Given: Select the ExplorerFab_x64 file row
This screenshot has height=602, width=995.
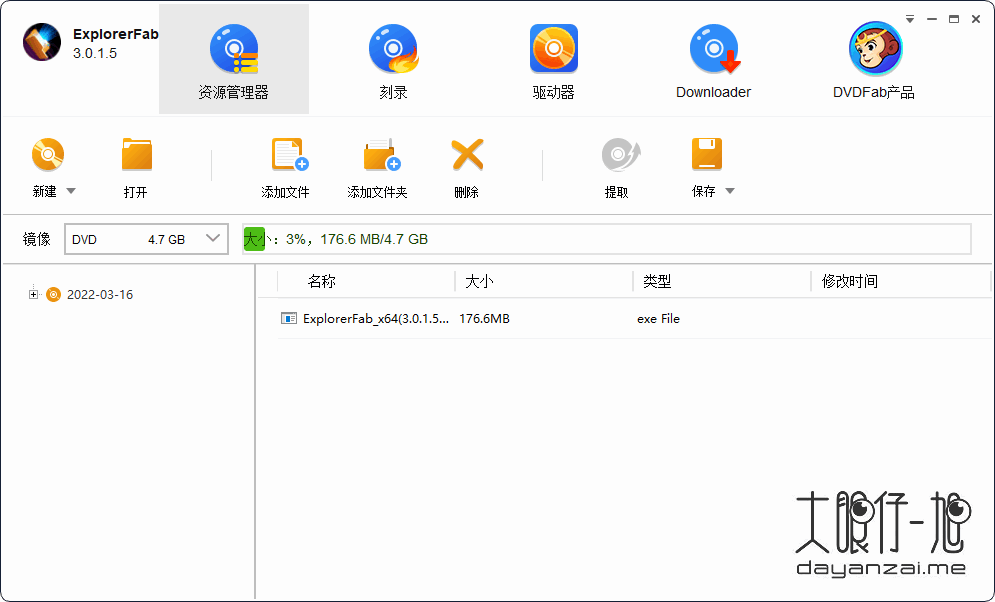Looking at the screenshot, I should point(635,318).
